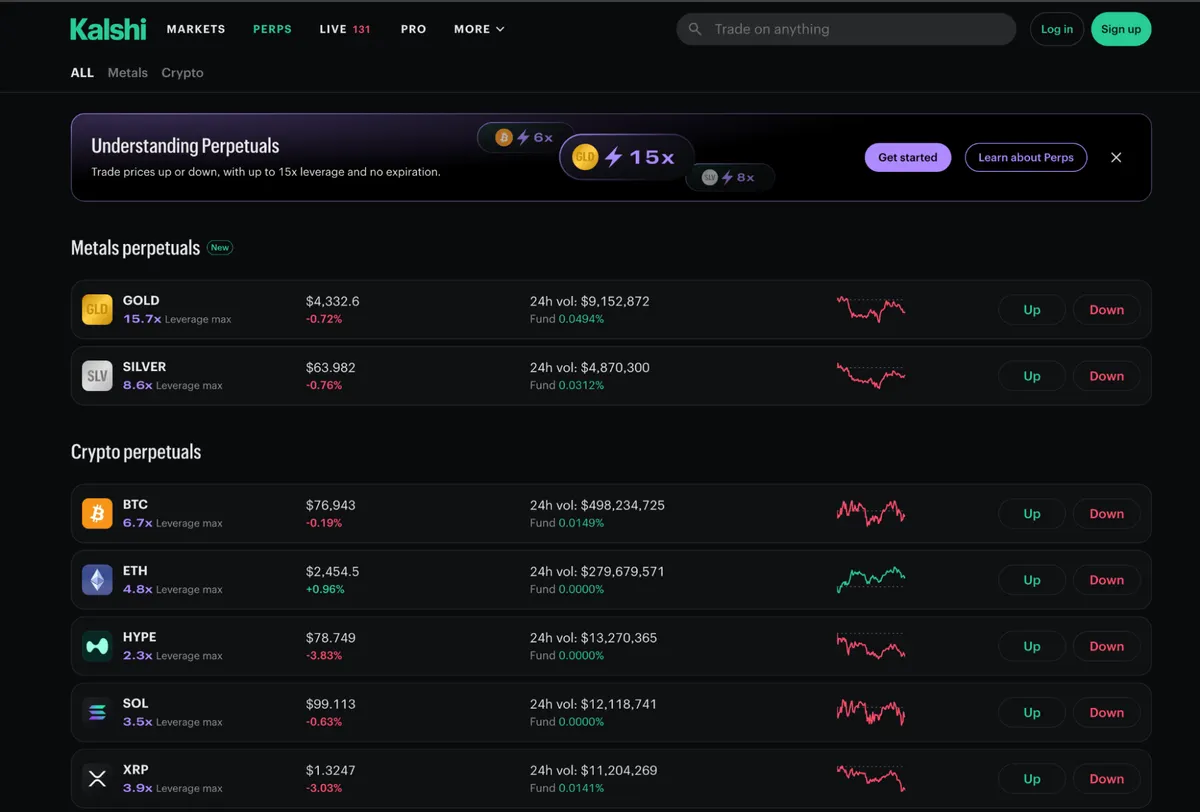
Task: Click Up for HYPE
Action: click(1032, 646)
